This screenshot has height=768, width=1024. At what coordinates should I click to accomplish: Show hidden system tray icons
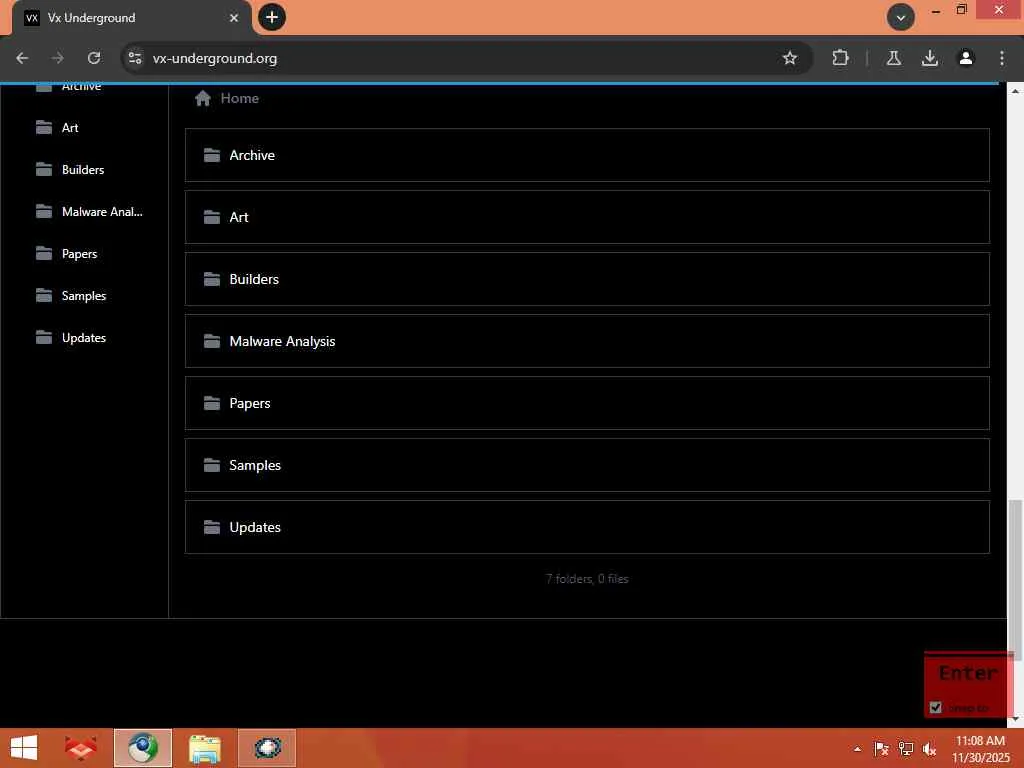coord(857,749)
